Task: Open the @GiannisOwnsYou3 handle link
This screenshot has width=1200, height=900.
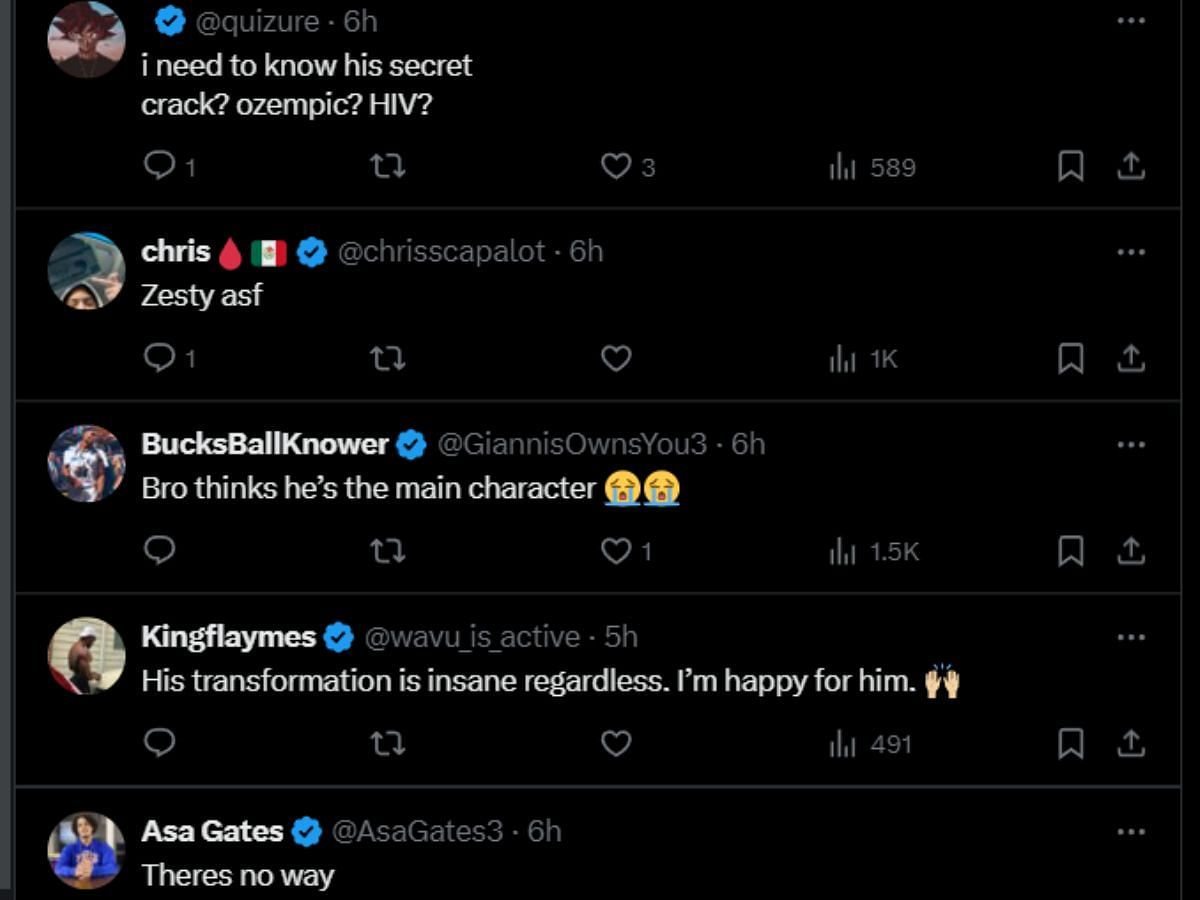Action: pyautogui.click(x=572, y=444)
